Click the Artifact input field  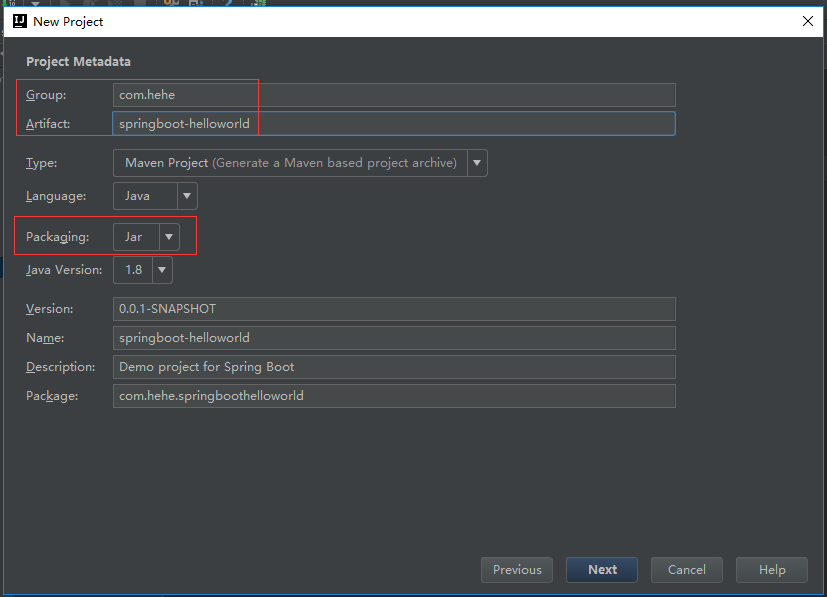tap(394, 123)
